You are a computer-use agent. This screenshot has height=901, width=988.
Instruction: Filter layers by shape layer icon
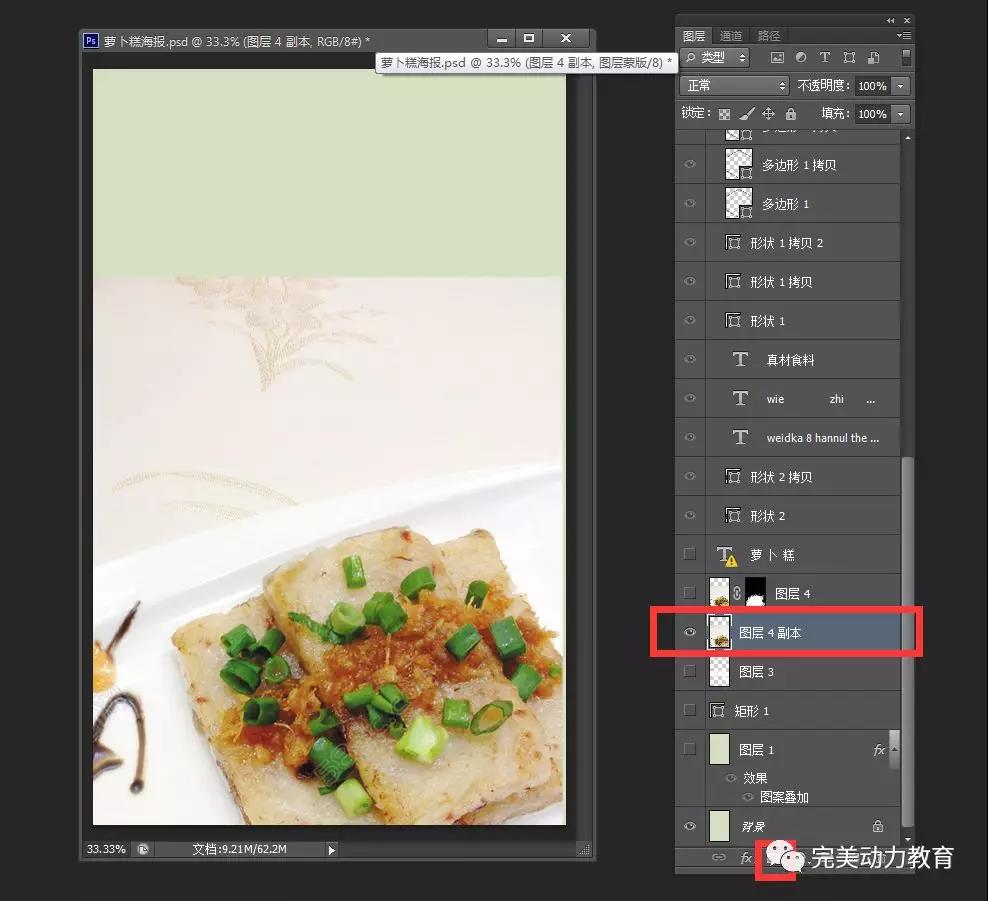[849, 58]
